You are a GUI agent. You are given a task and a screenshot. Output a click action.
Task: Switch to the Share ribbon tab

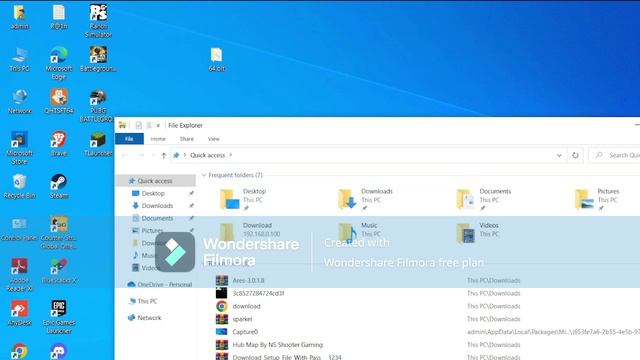coord(187,139)
